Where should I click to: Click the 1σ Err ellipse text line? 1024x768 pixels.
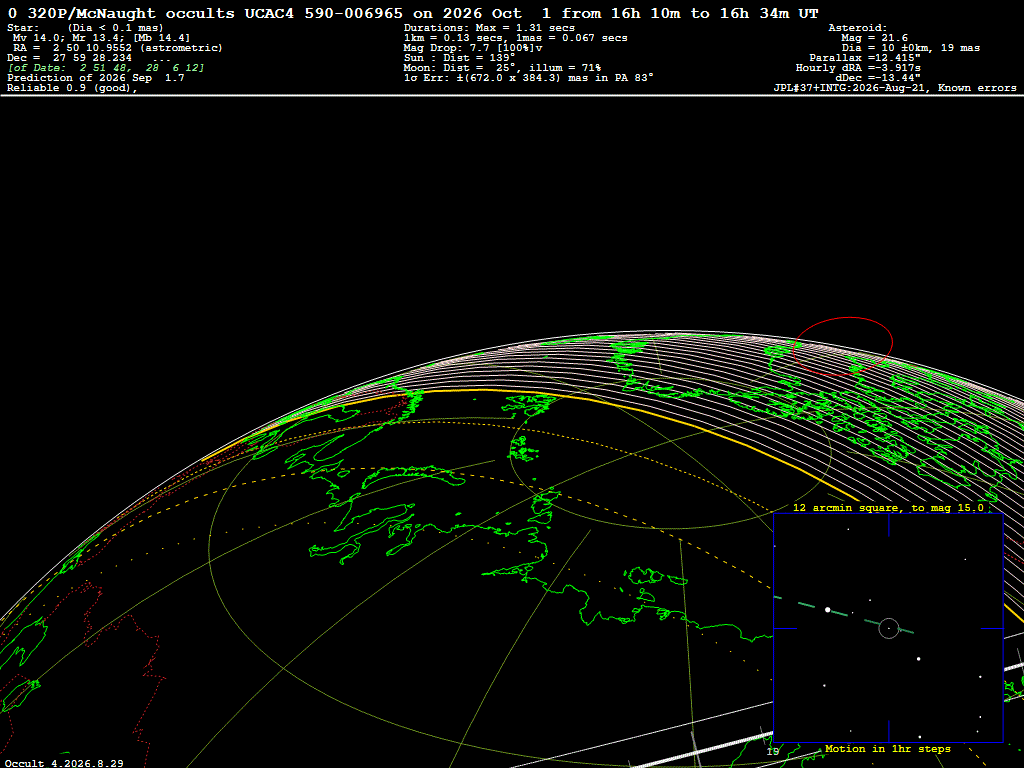coord(528,78)
